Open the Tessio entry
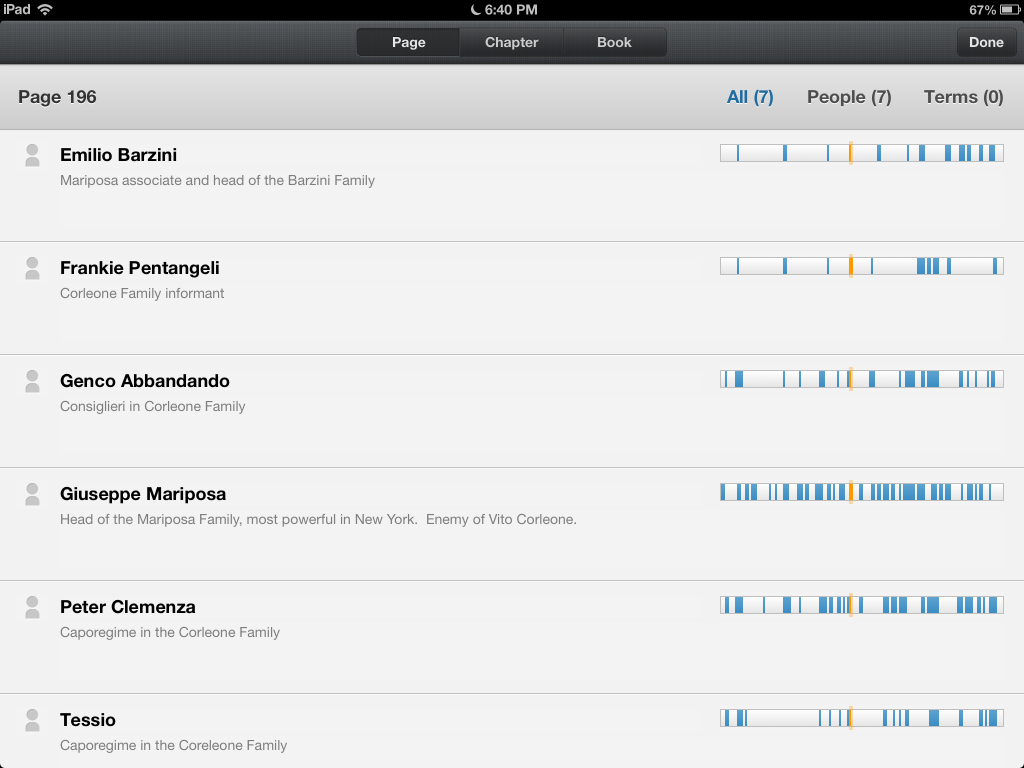 point(512,731)
